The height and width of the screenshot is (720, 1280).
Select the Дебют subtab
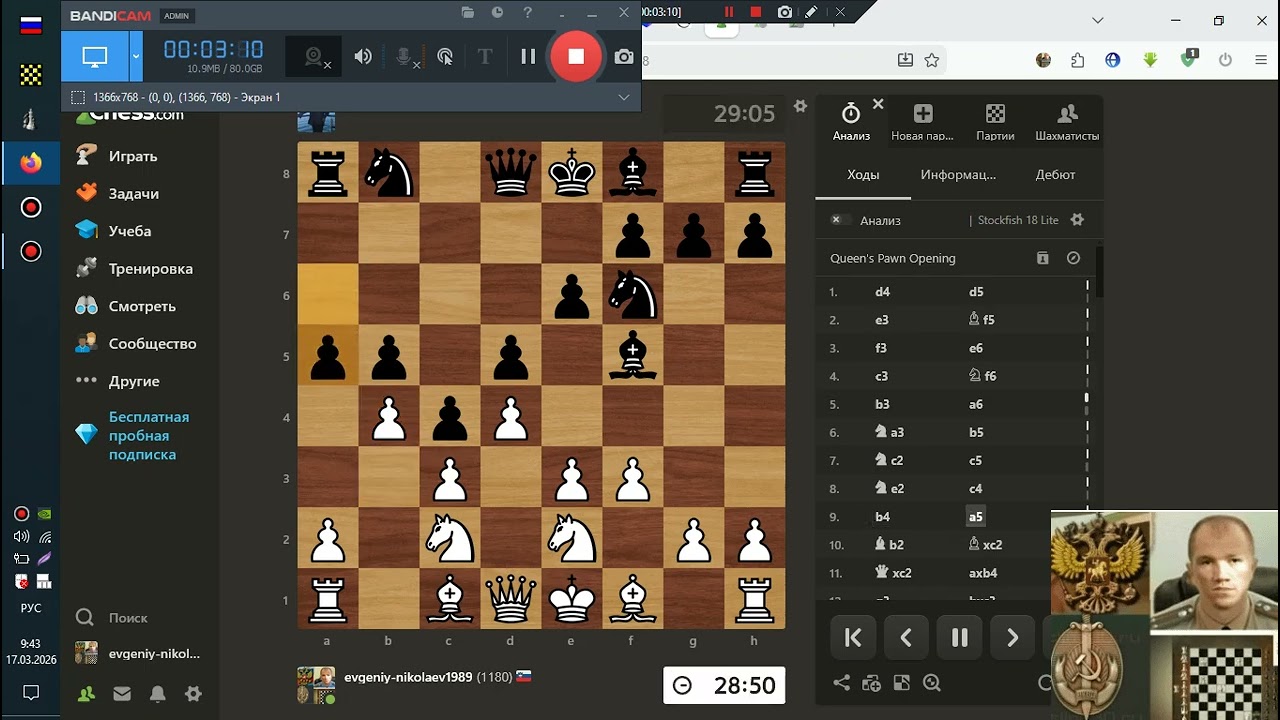tap(1055, 174)
